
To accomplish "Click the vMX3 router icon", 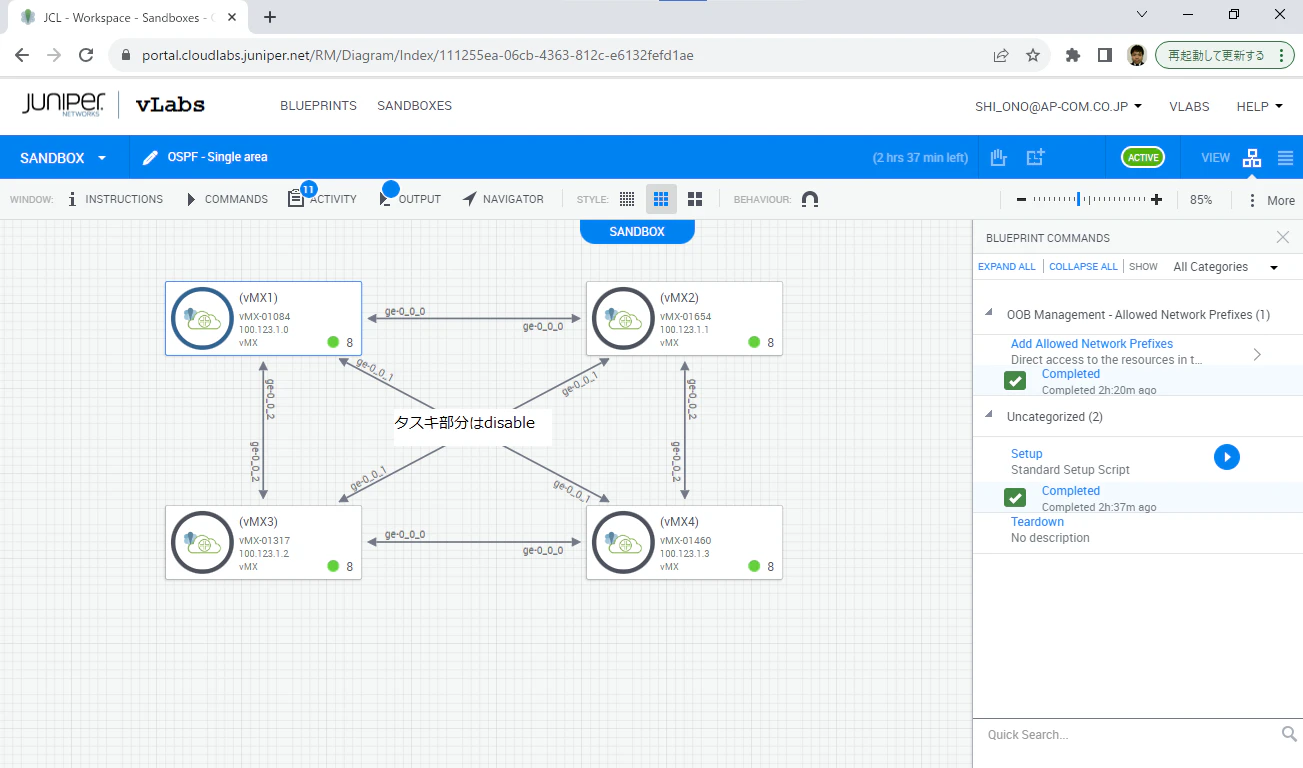I will [203, 543].
